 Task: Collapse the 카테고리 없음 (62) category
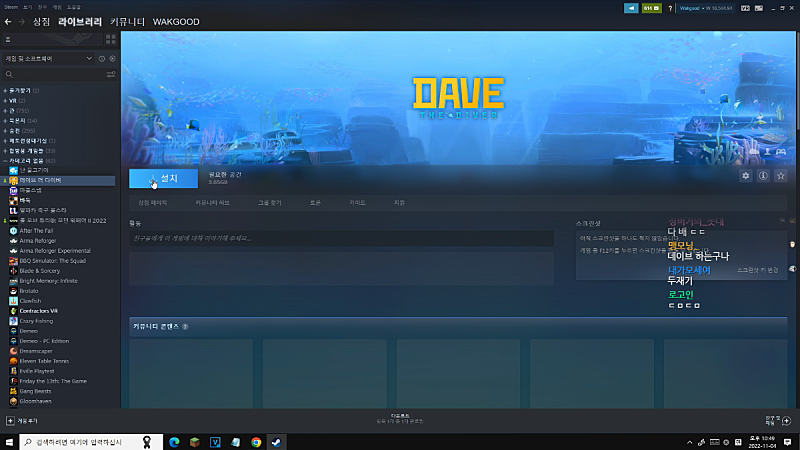[5, 161]
